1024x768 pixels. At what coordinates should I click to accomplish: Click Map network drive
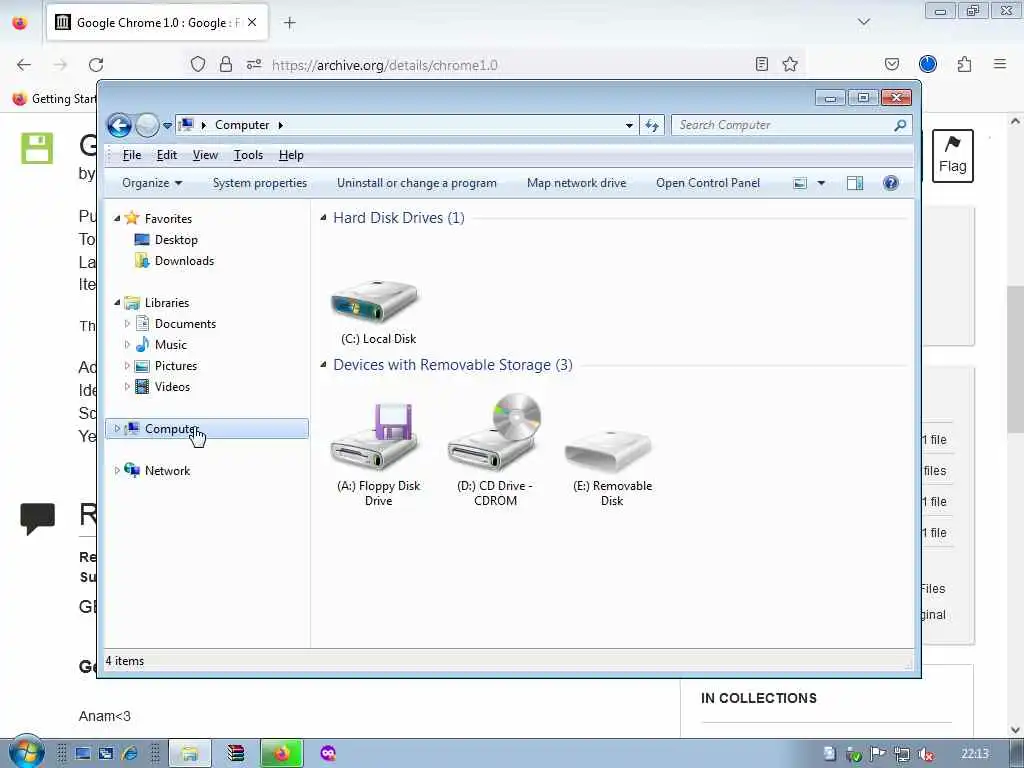(576, 183)
